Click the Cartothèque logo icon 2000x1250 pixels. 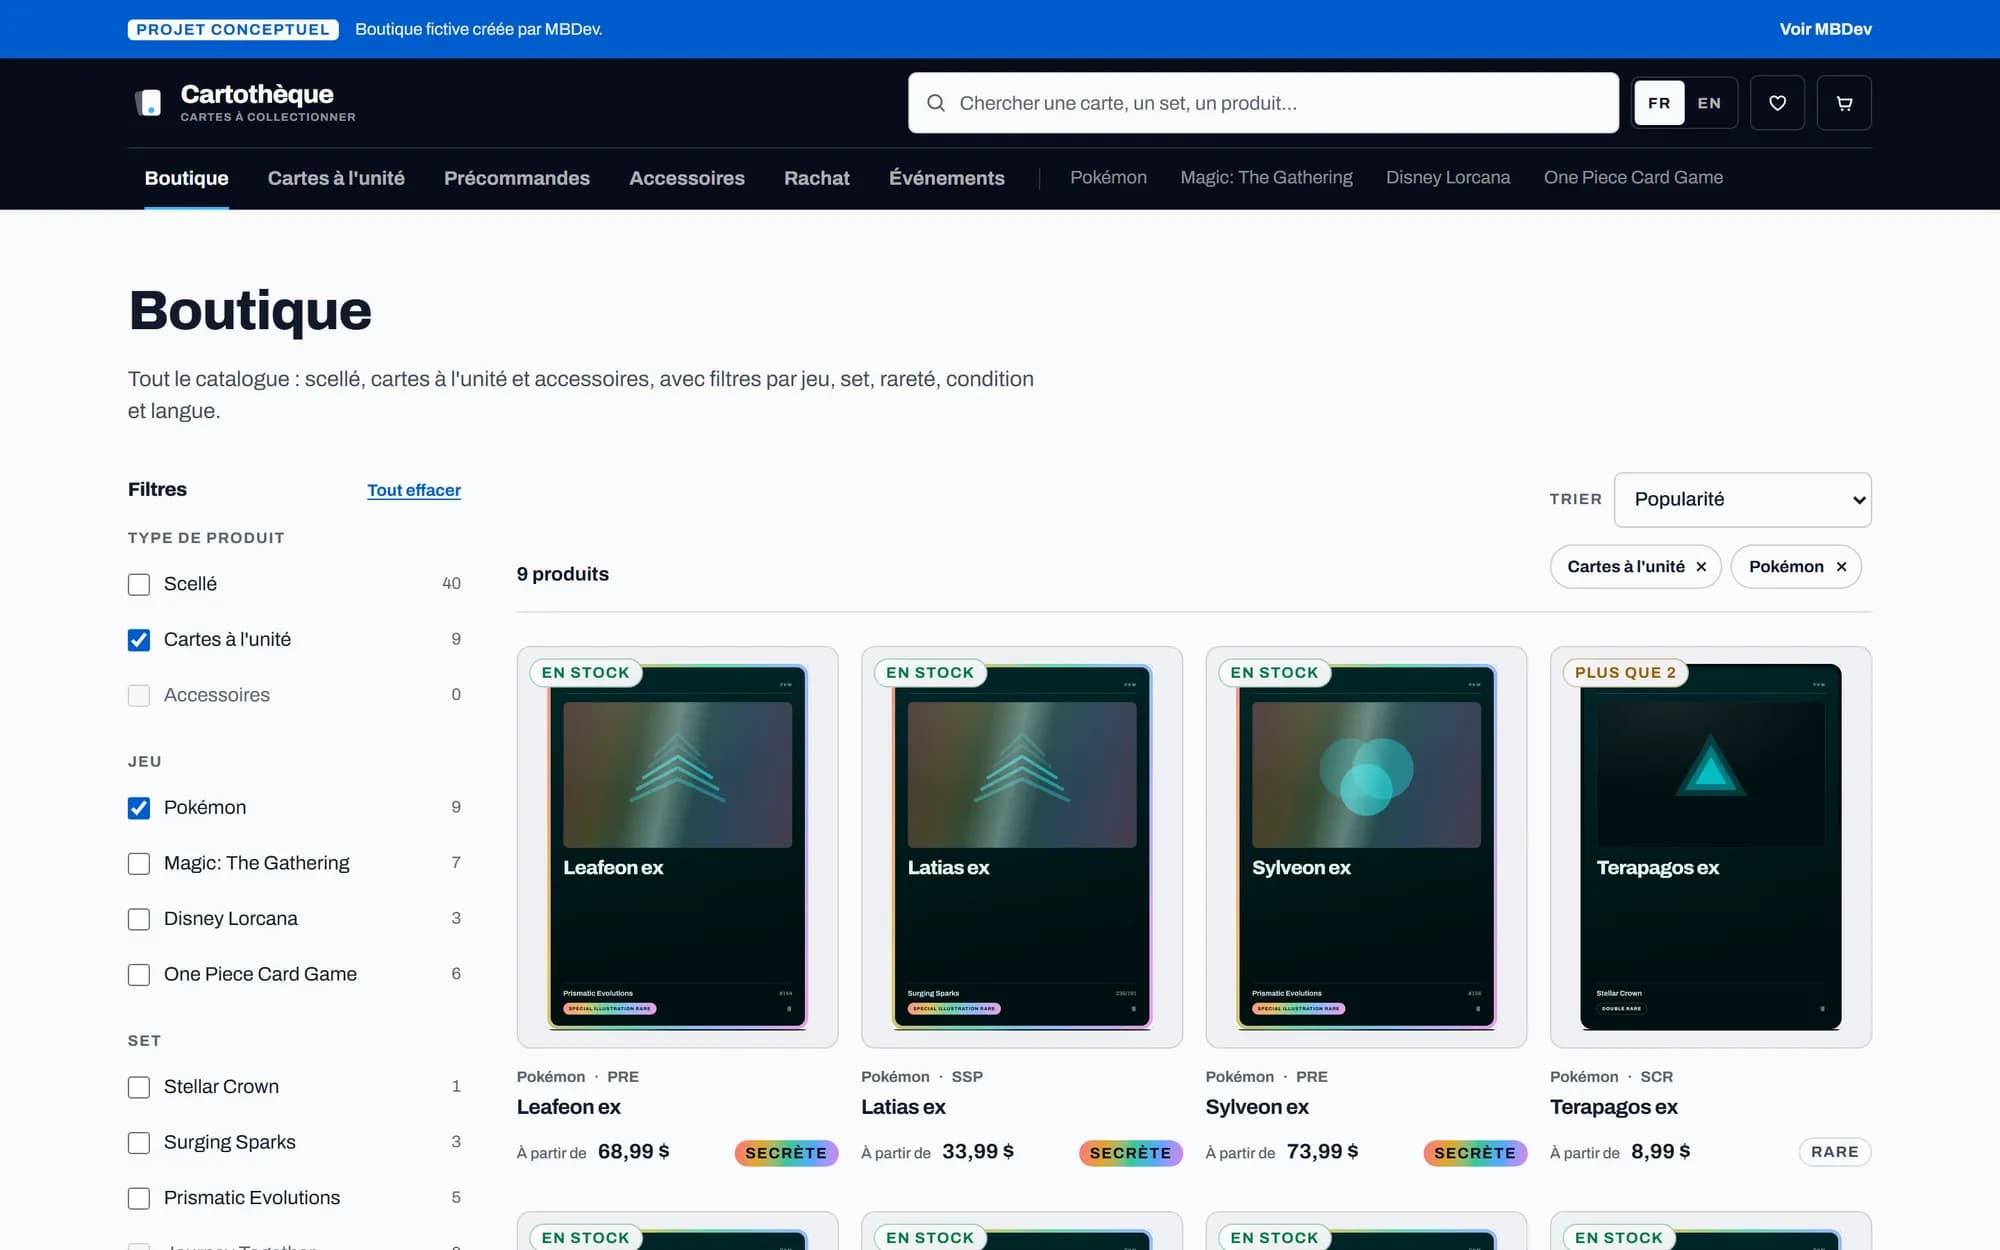pos(148,102)
